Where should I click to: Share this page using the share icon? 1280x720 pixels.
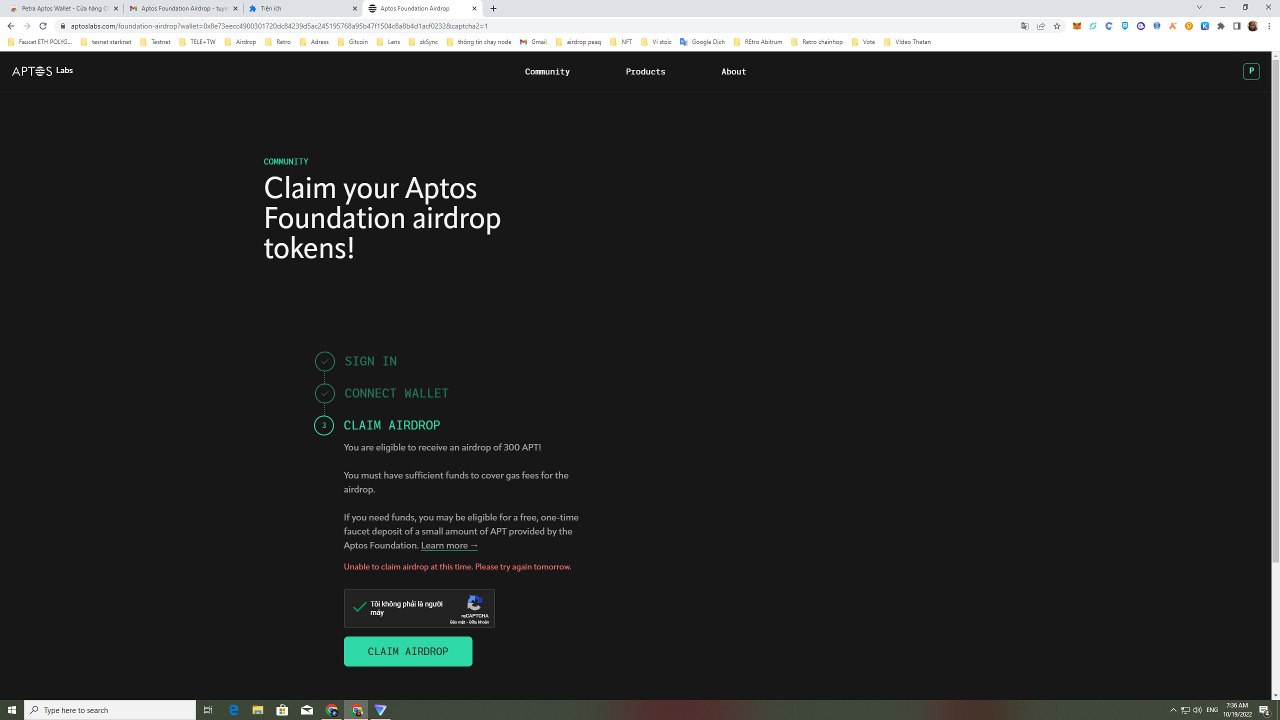pyautogui.click(x=1041, y=26)
